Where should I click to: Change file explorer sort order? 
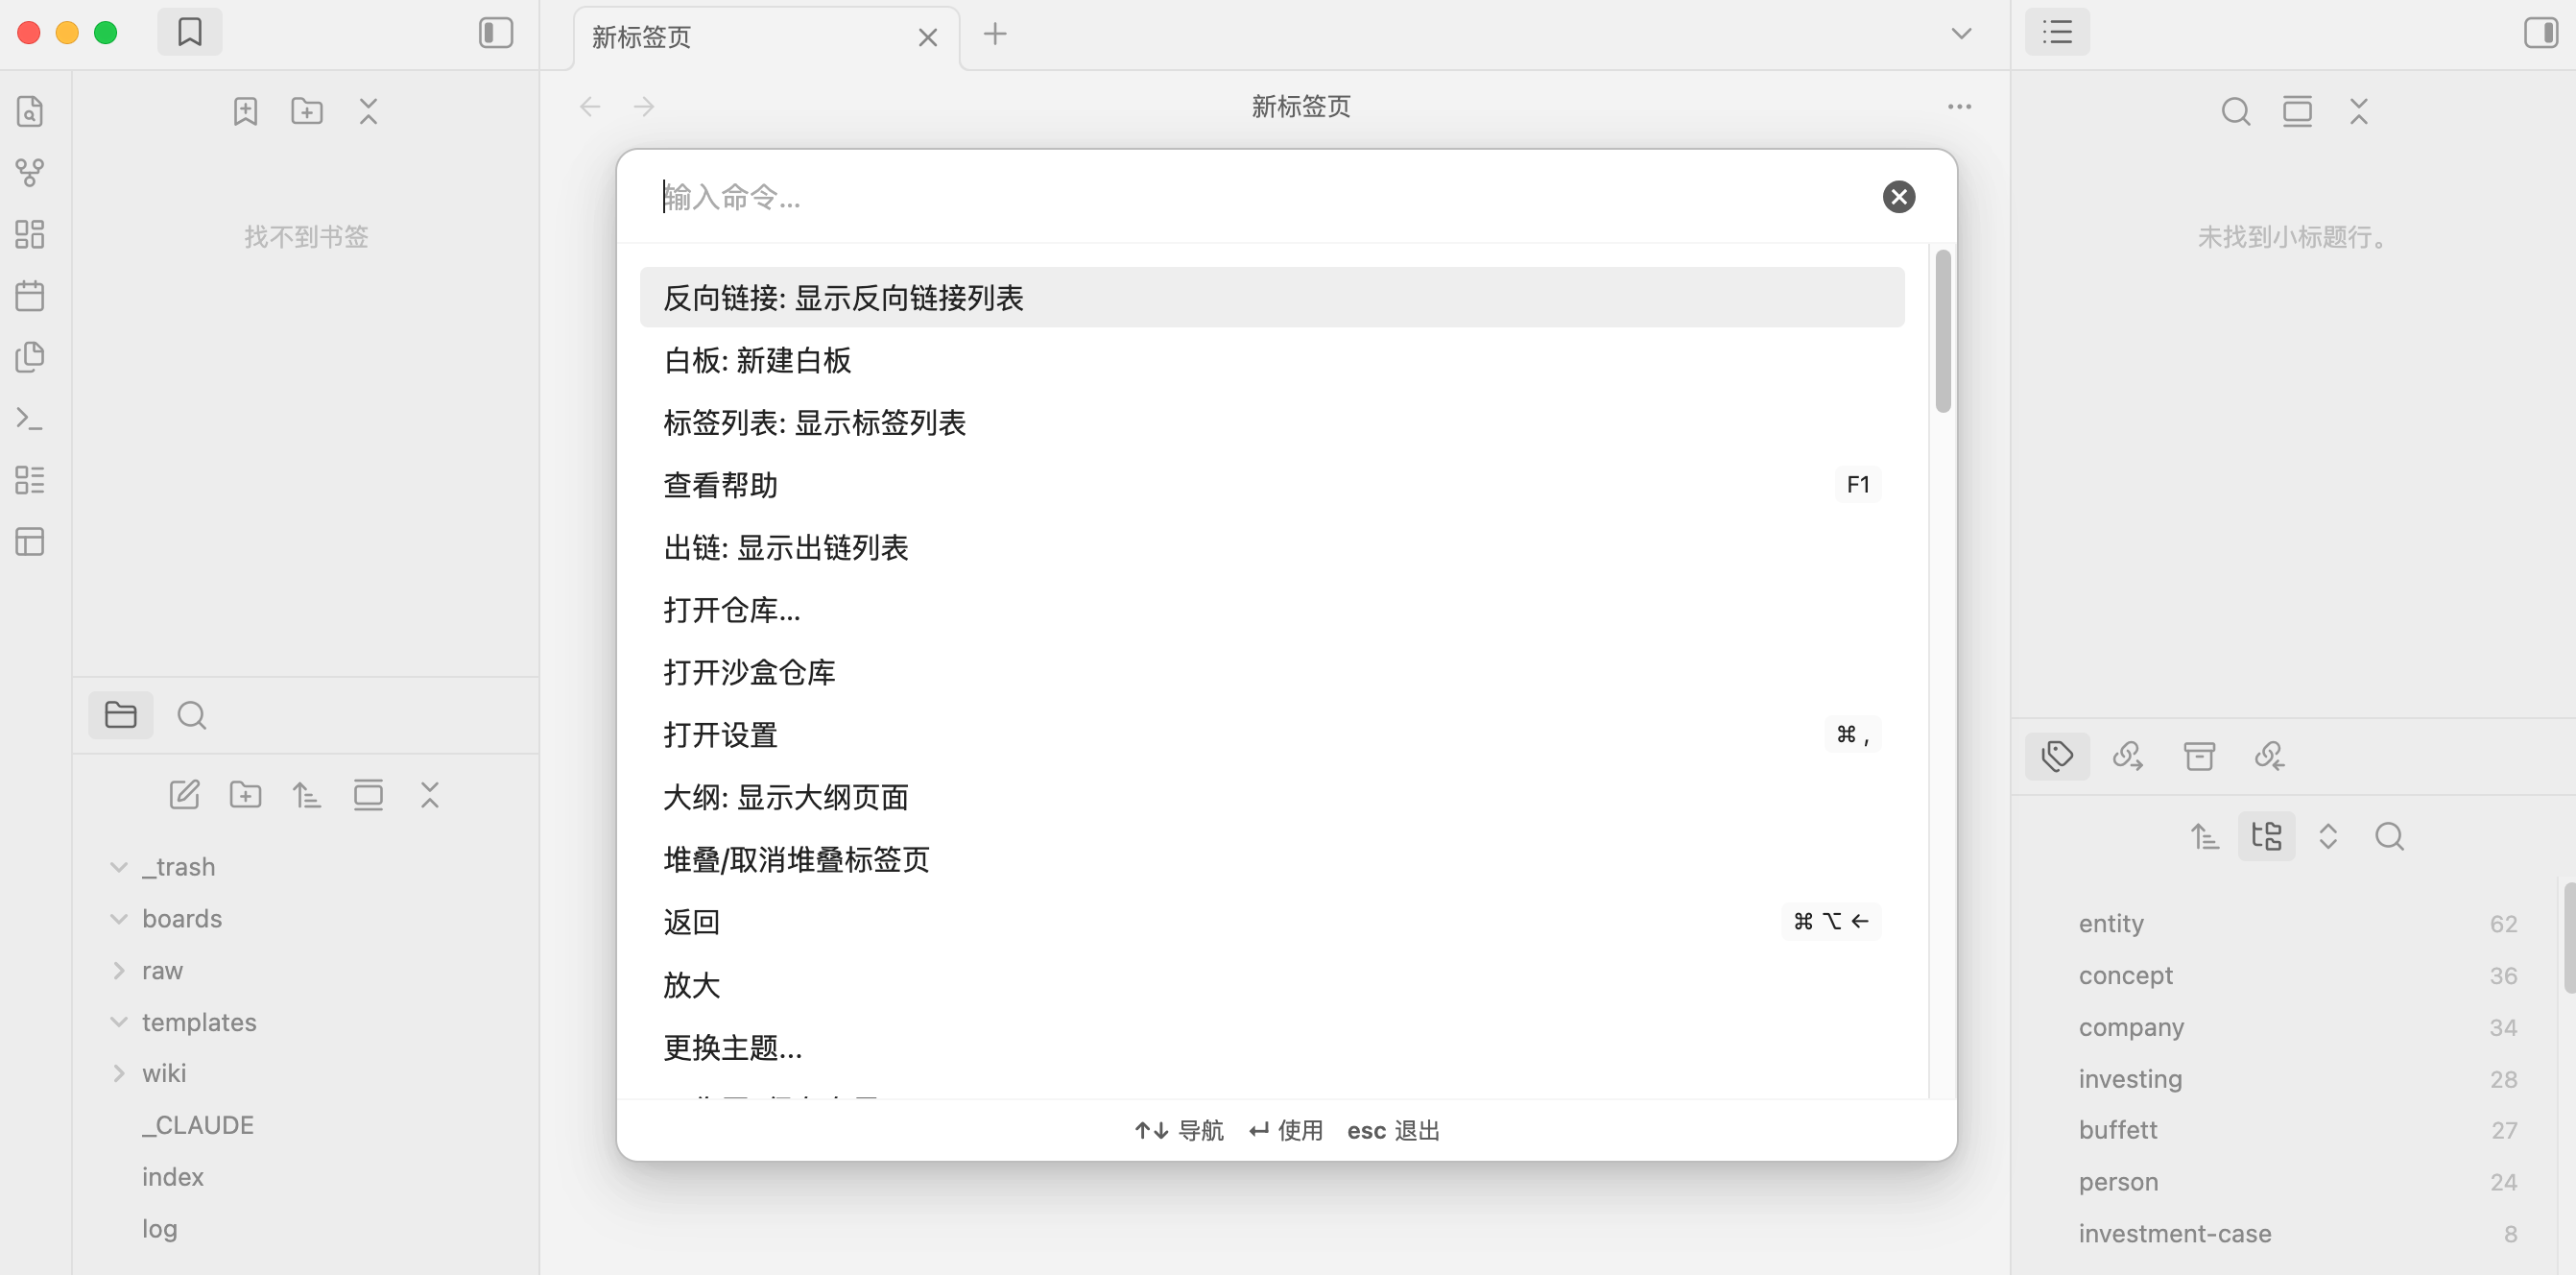307,795
